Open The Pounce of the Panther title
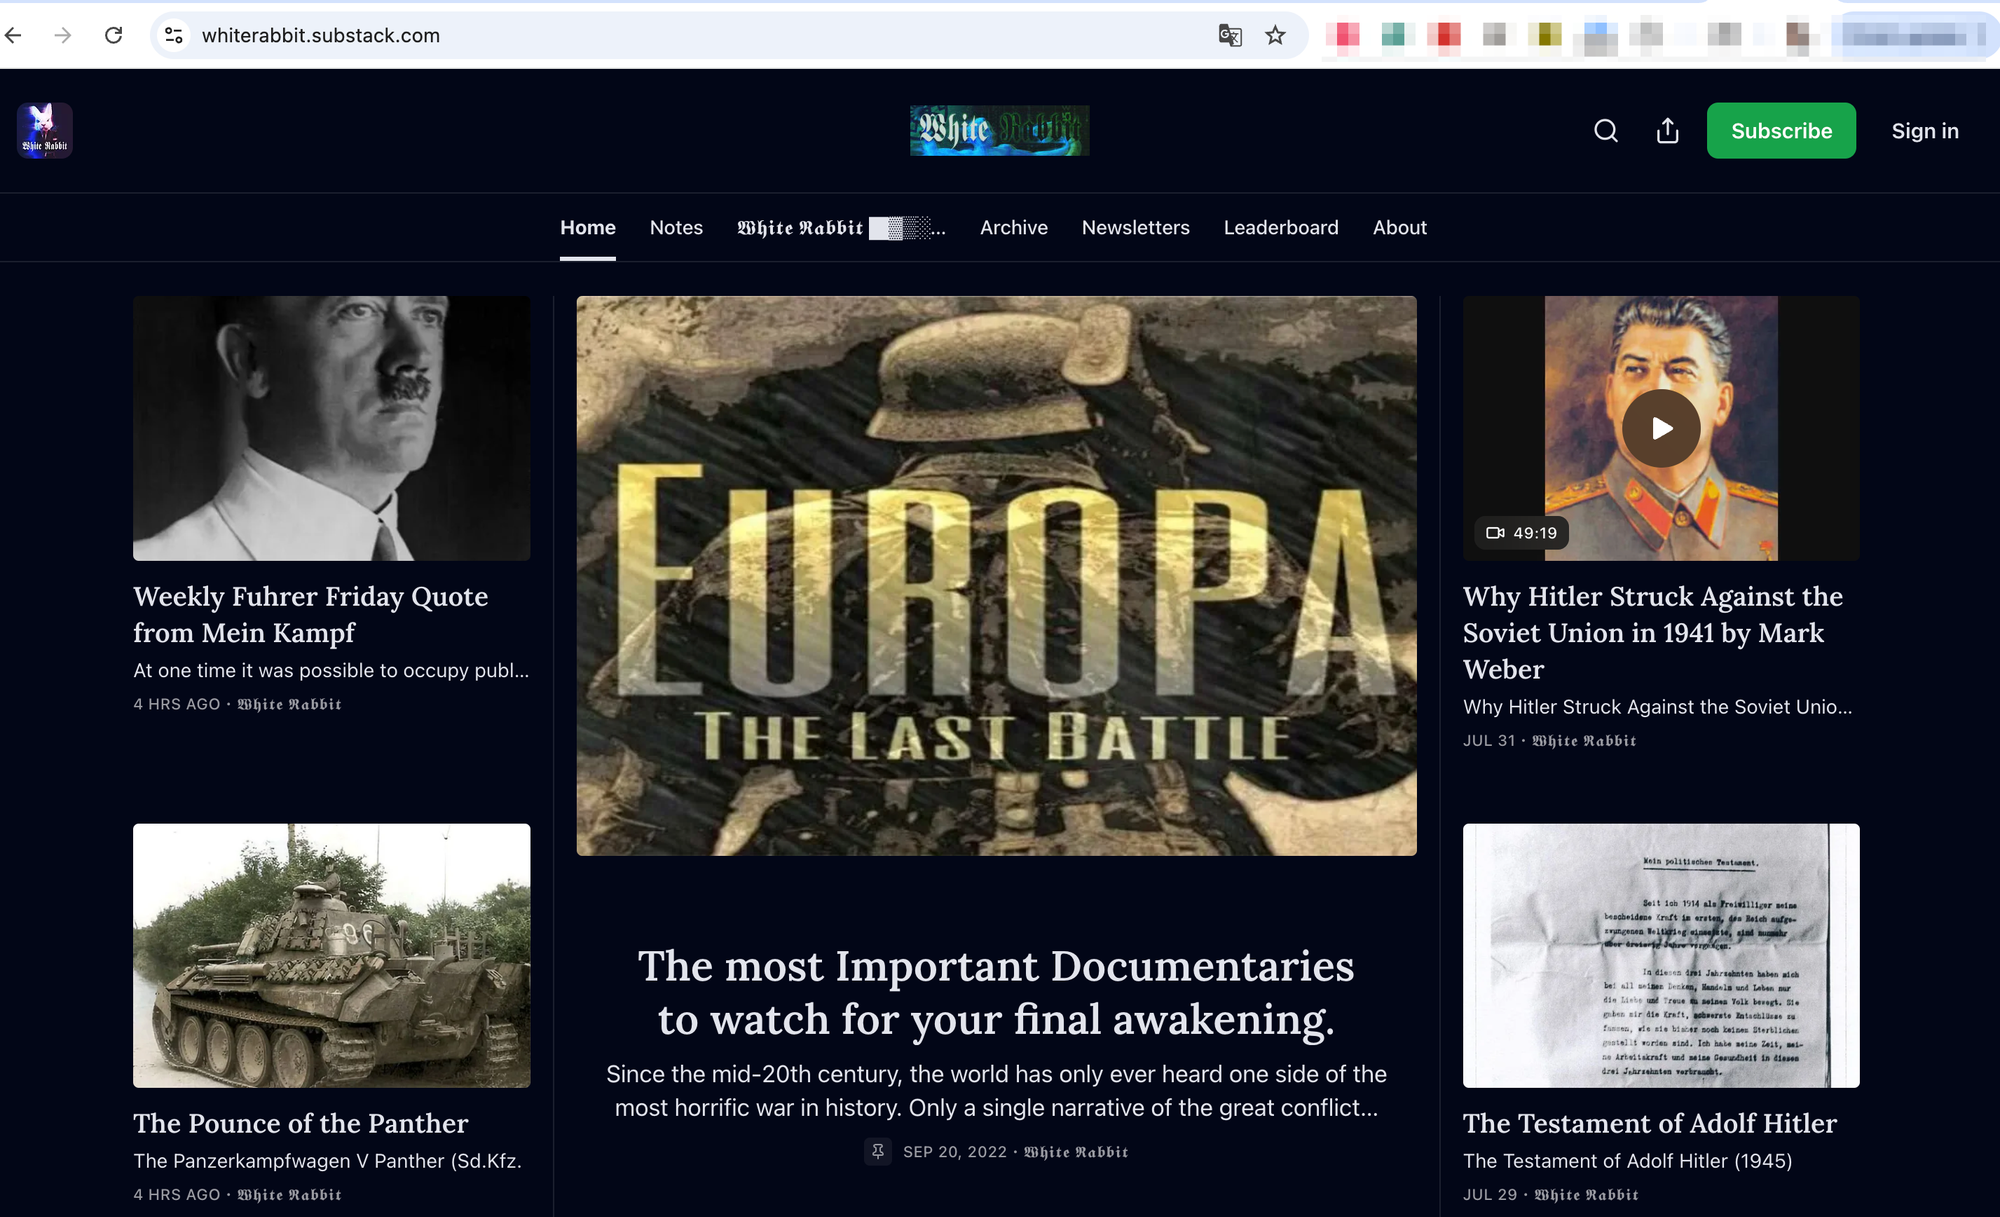Image resolution: width=2000 pixels, height=1217 pixels. coord(301,1123)
